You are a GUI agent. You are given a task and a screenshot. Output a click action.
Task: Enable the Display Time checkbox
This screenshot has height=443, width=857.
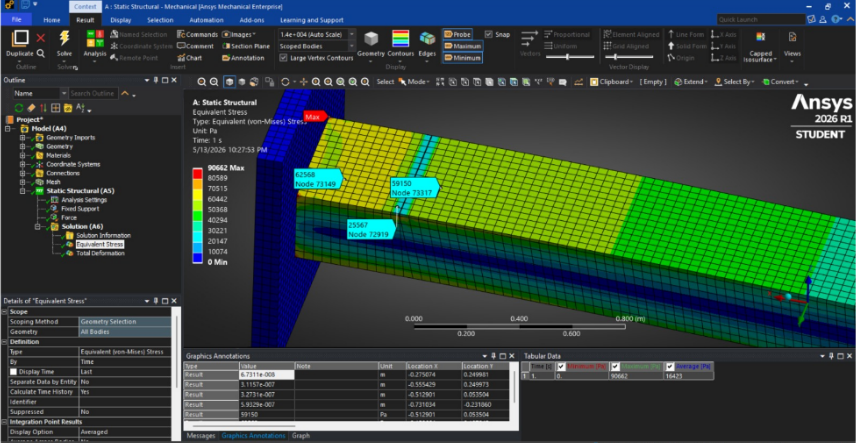tap(14, 372)
